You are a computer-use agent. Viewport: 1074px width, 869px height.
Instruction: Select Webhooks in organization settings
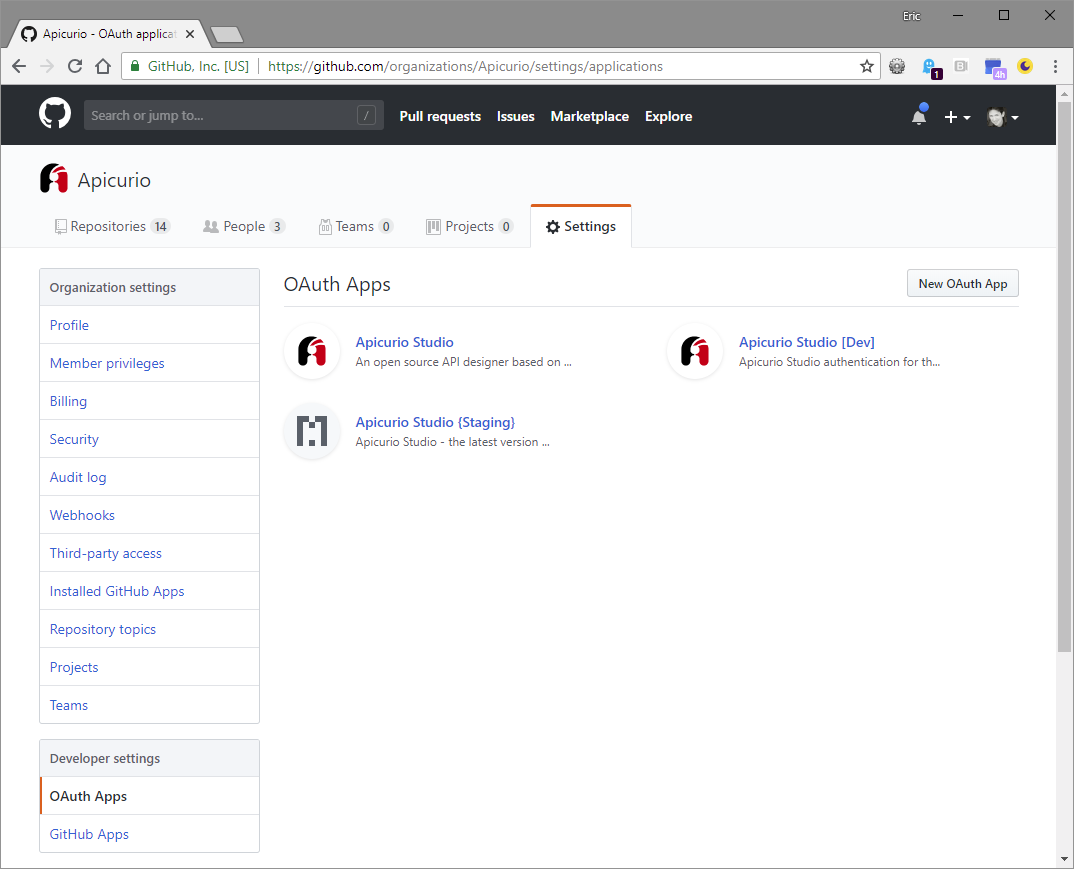[x=82, y=515]
